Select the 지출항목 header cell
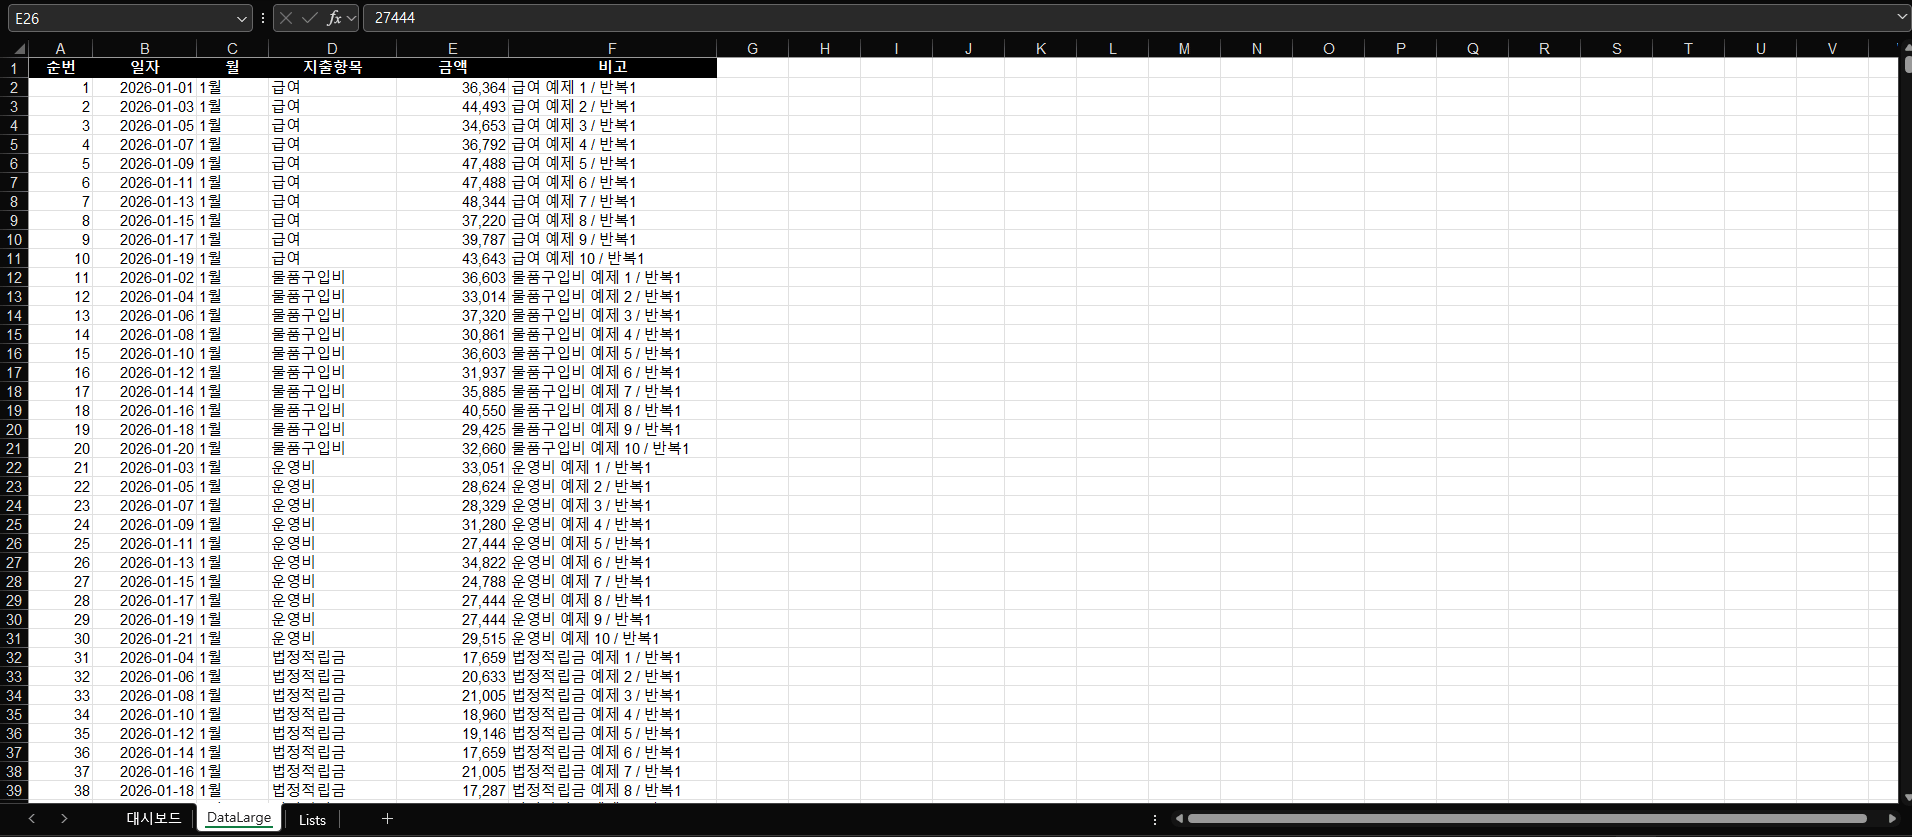The width and height of the screenshot is (1912, 837). pyautogui.click(x=332, y=67)
